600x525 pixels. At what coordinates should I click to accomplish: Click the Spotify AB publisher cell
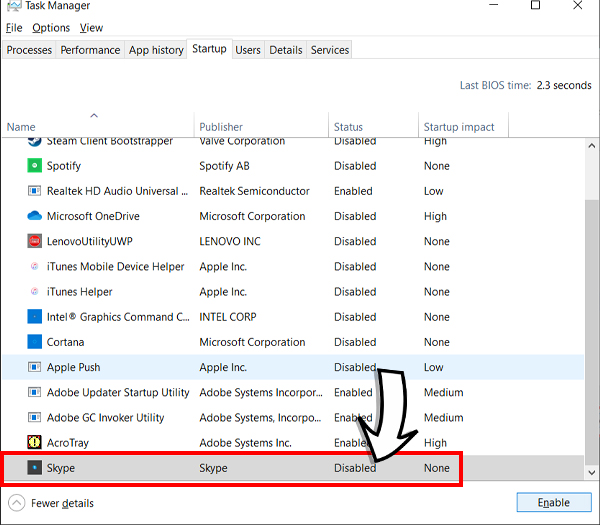[224, 166]
